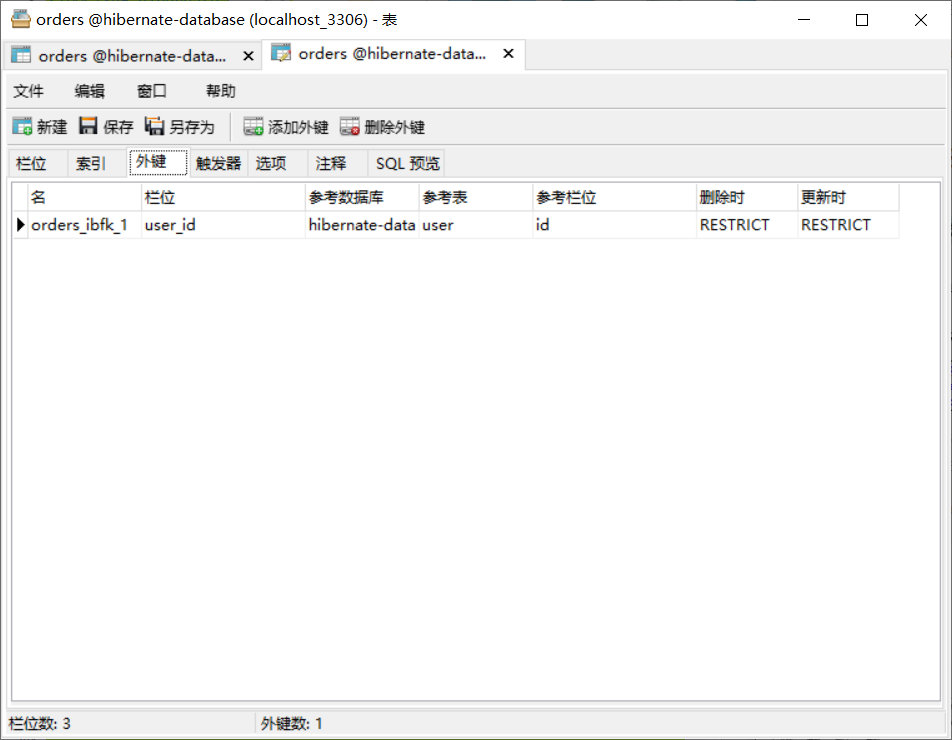This screenshot has height=740, width=952.
Task: Click the 新建 (New) toolbar icon
Action: click(22, 126)
